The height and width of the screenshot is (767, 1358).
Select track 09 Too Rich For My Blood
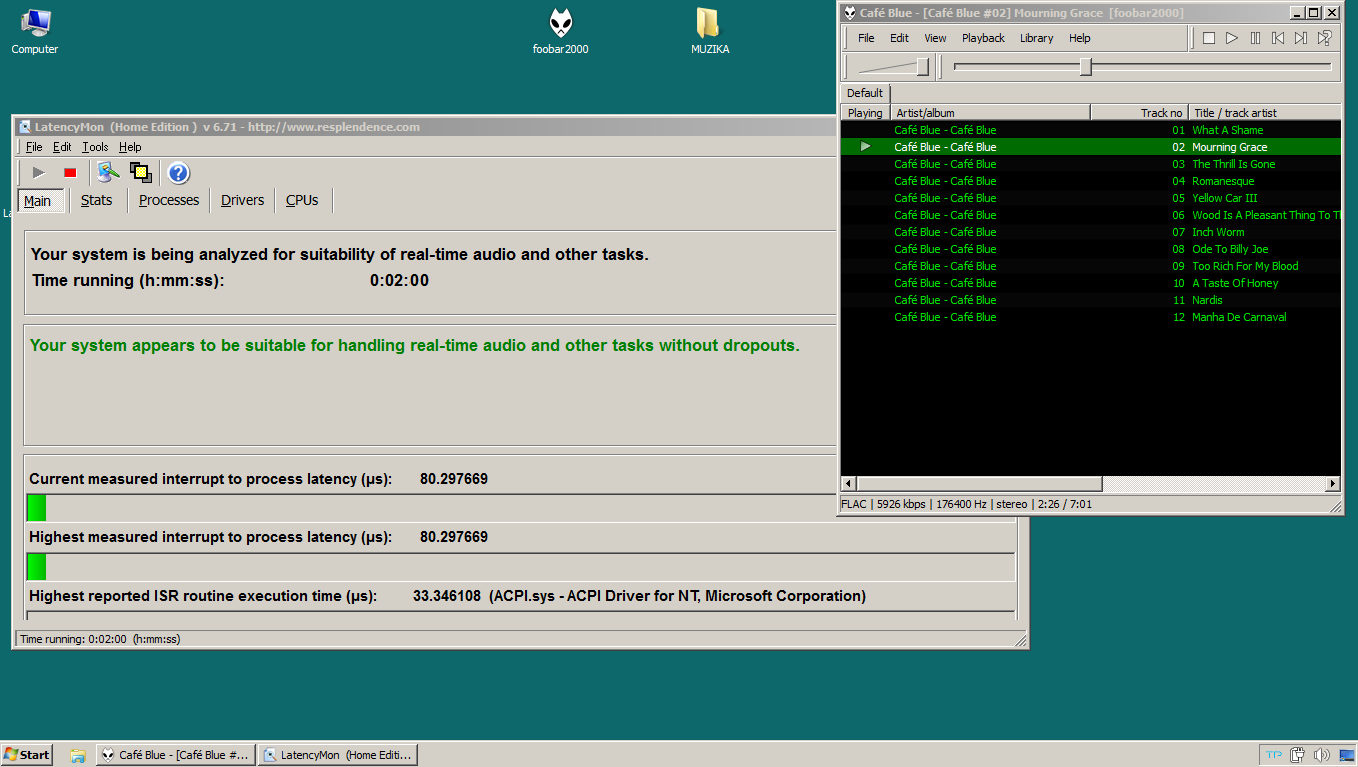[1090, 266]
